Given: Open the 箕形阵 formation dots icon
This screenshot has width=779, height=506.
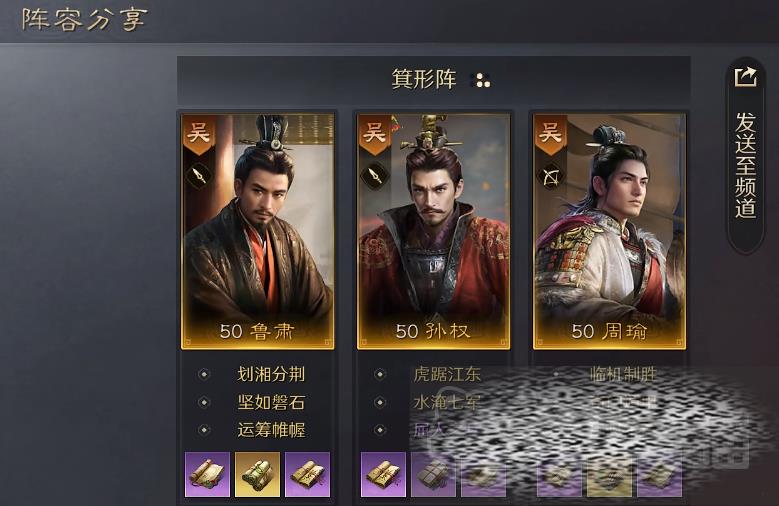Looking at the screenshot, I should [482, 81].
